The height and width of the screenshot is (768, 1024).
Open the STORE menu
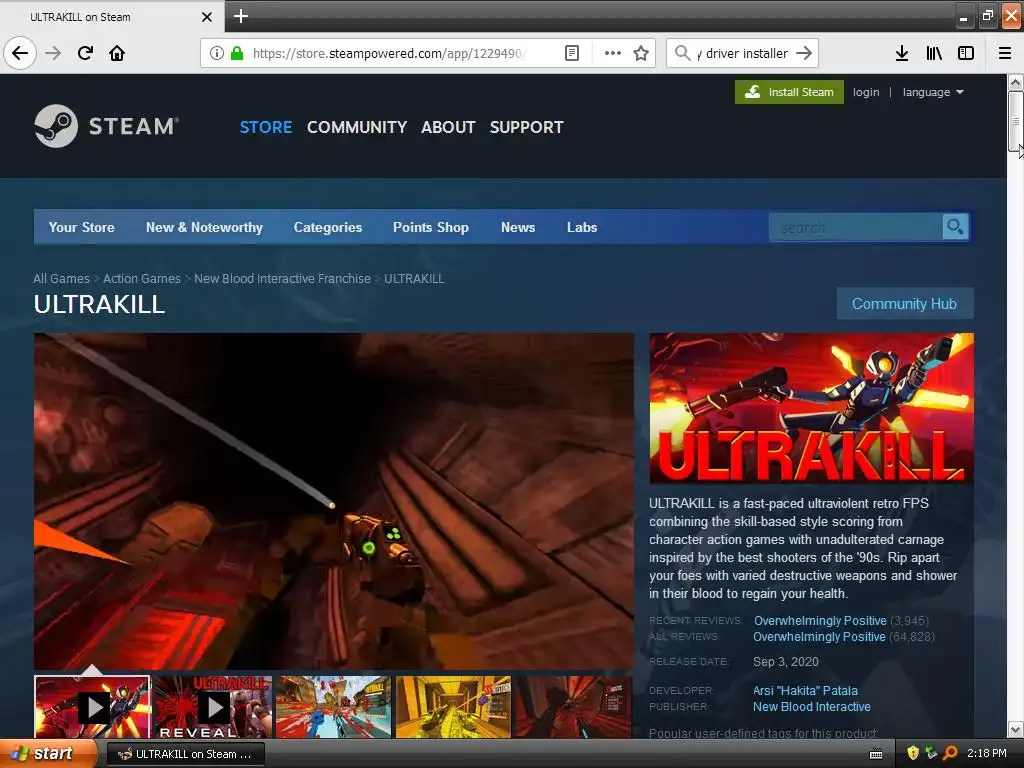[x=266, y=127]
